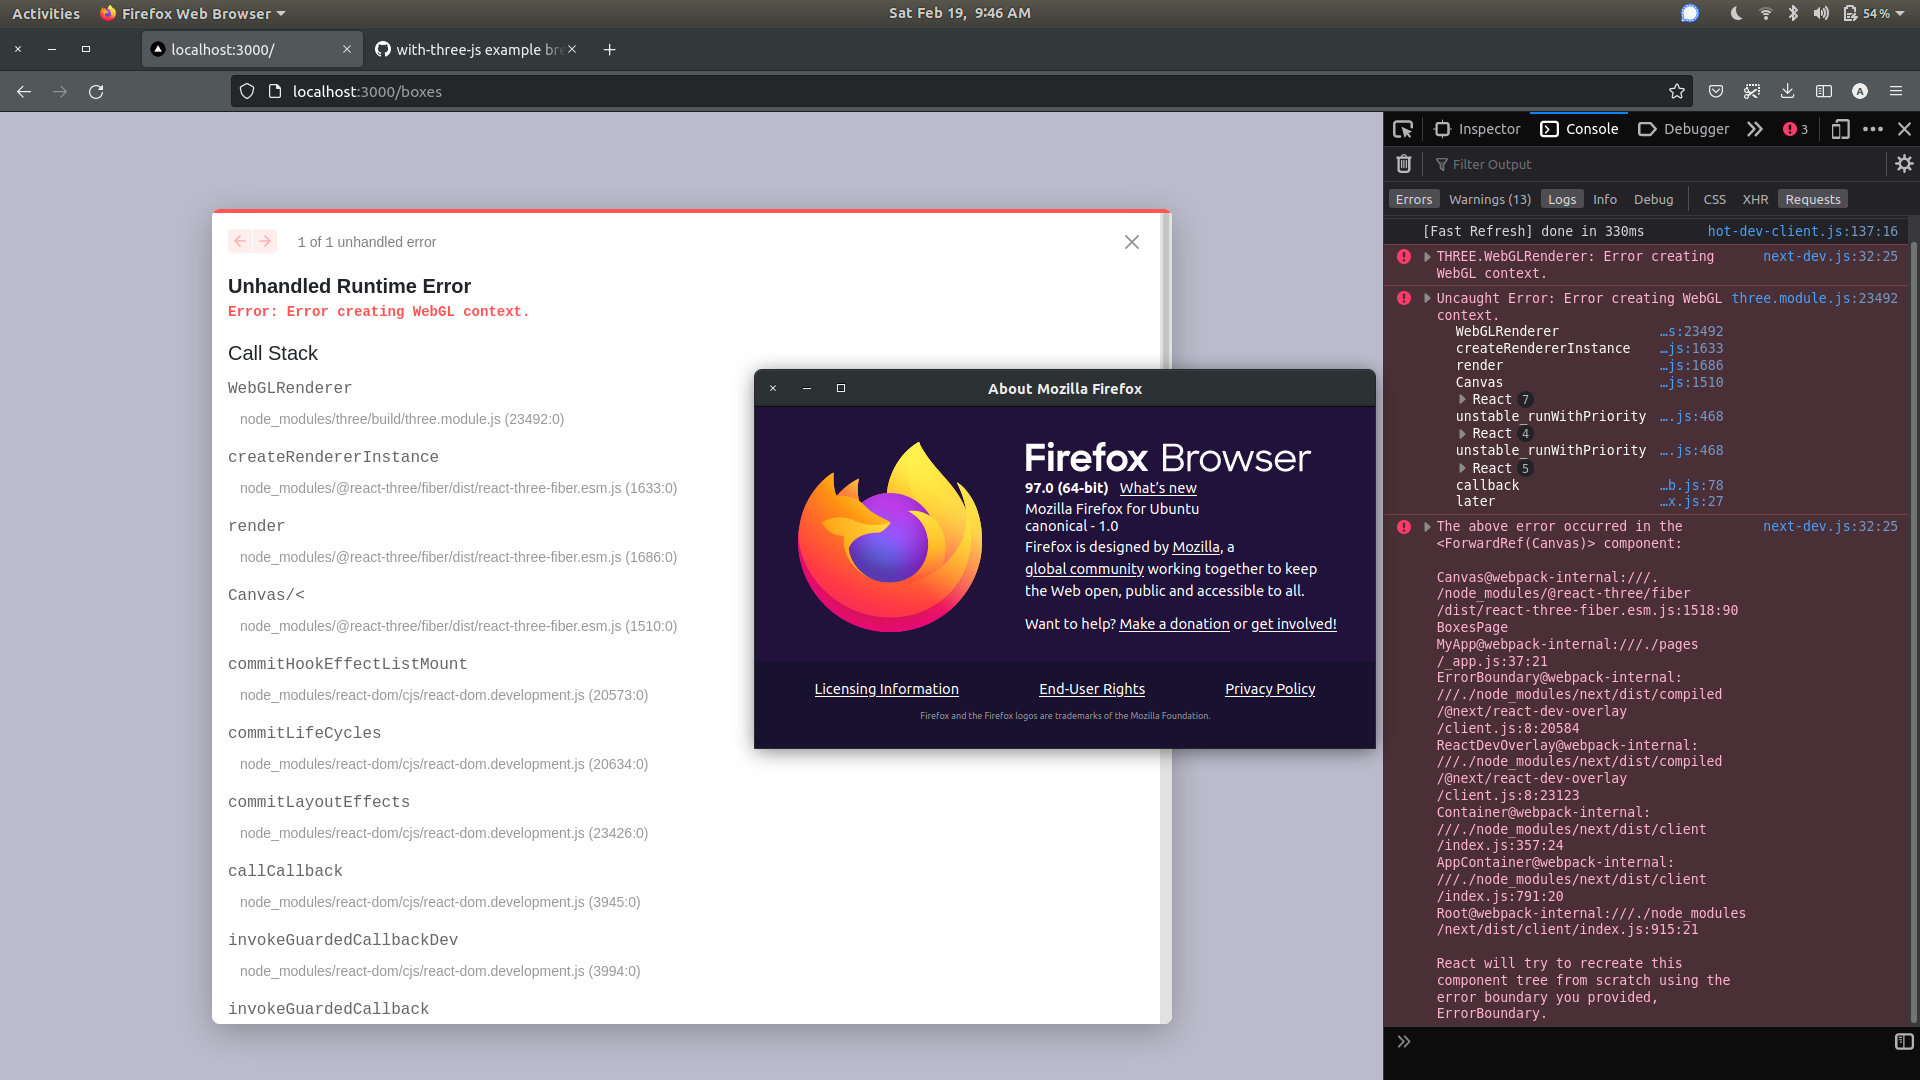The image size is (1920, 1080).
Task: Toggle the Warnings (13) filter
Action: (x=1489, y=199)
